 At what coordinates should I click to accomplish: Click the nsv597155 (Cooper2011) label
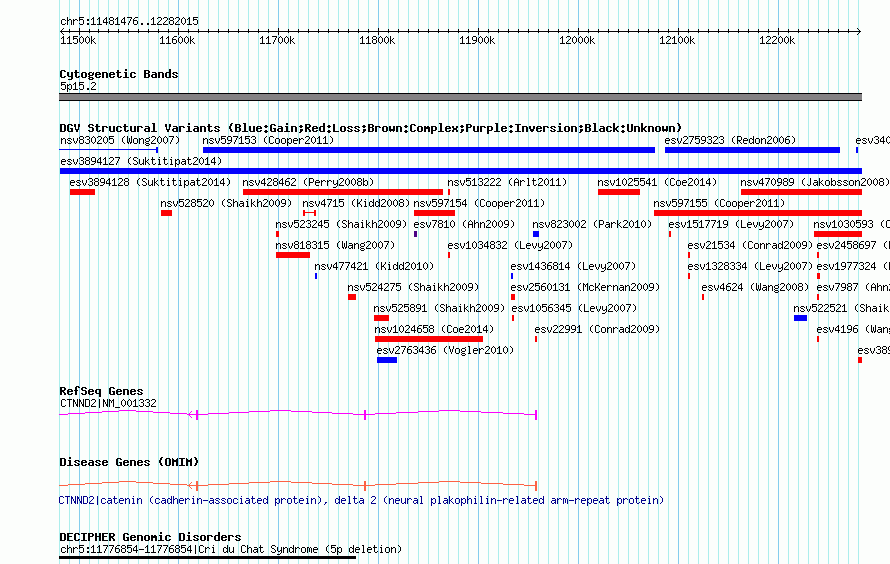coord(719,203)
